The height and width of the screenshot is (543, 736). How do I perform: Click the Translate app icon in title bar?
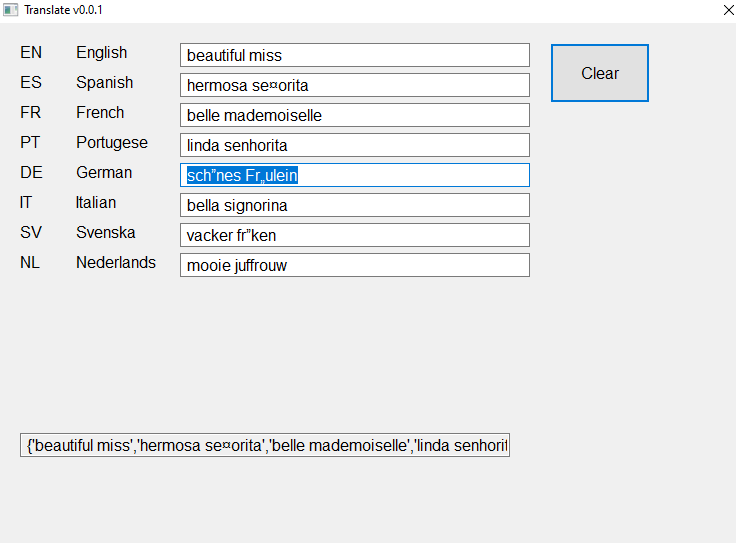(11, 10)
